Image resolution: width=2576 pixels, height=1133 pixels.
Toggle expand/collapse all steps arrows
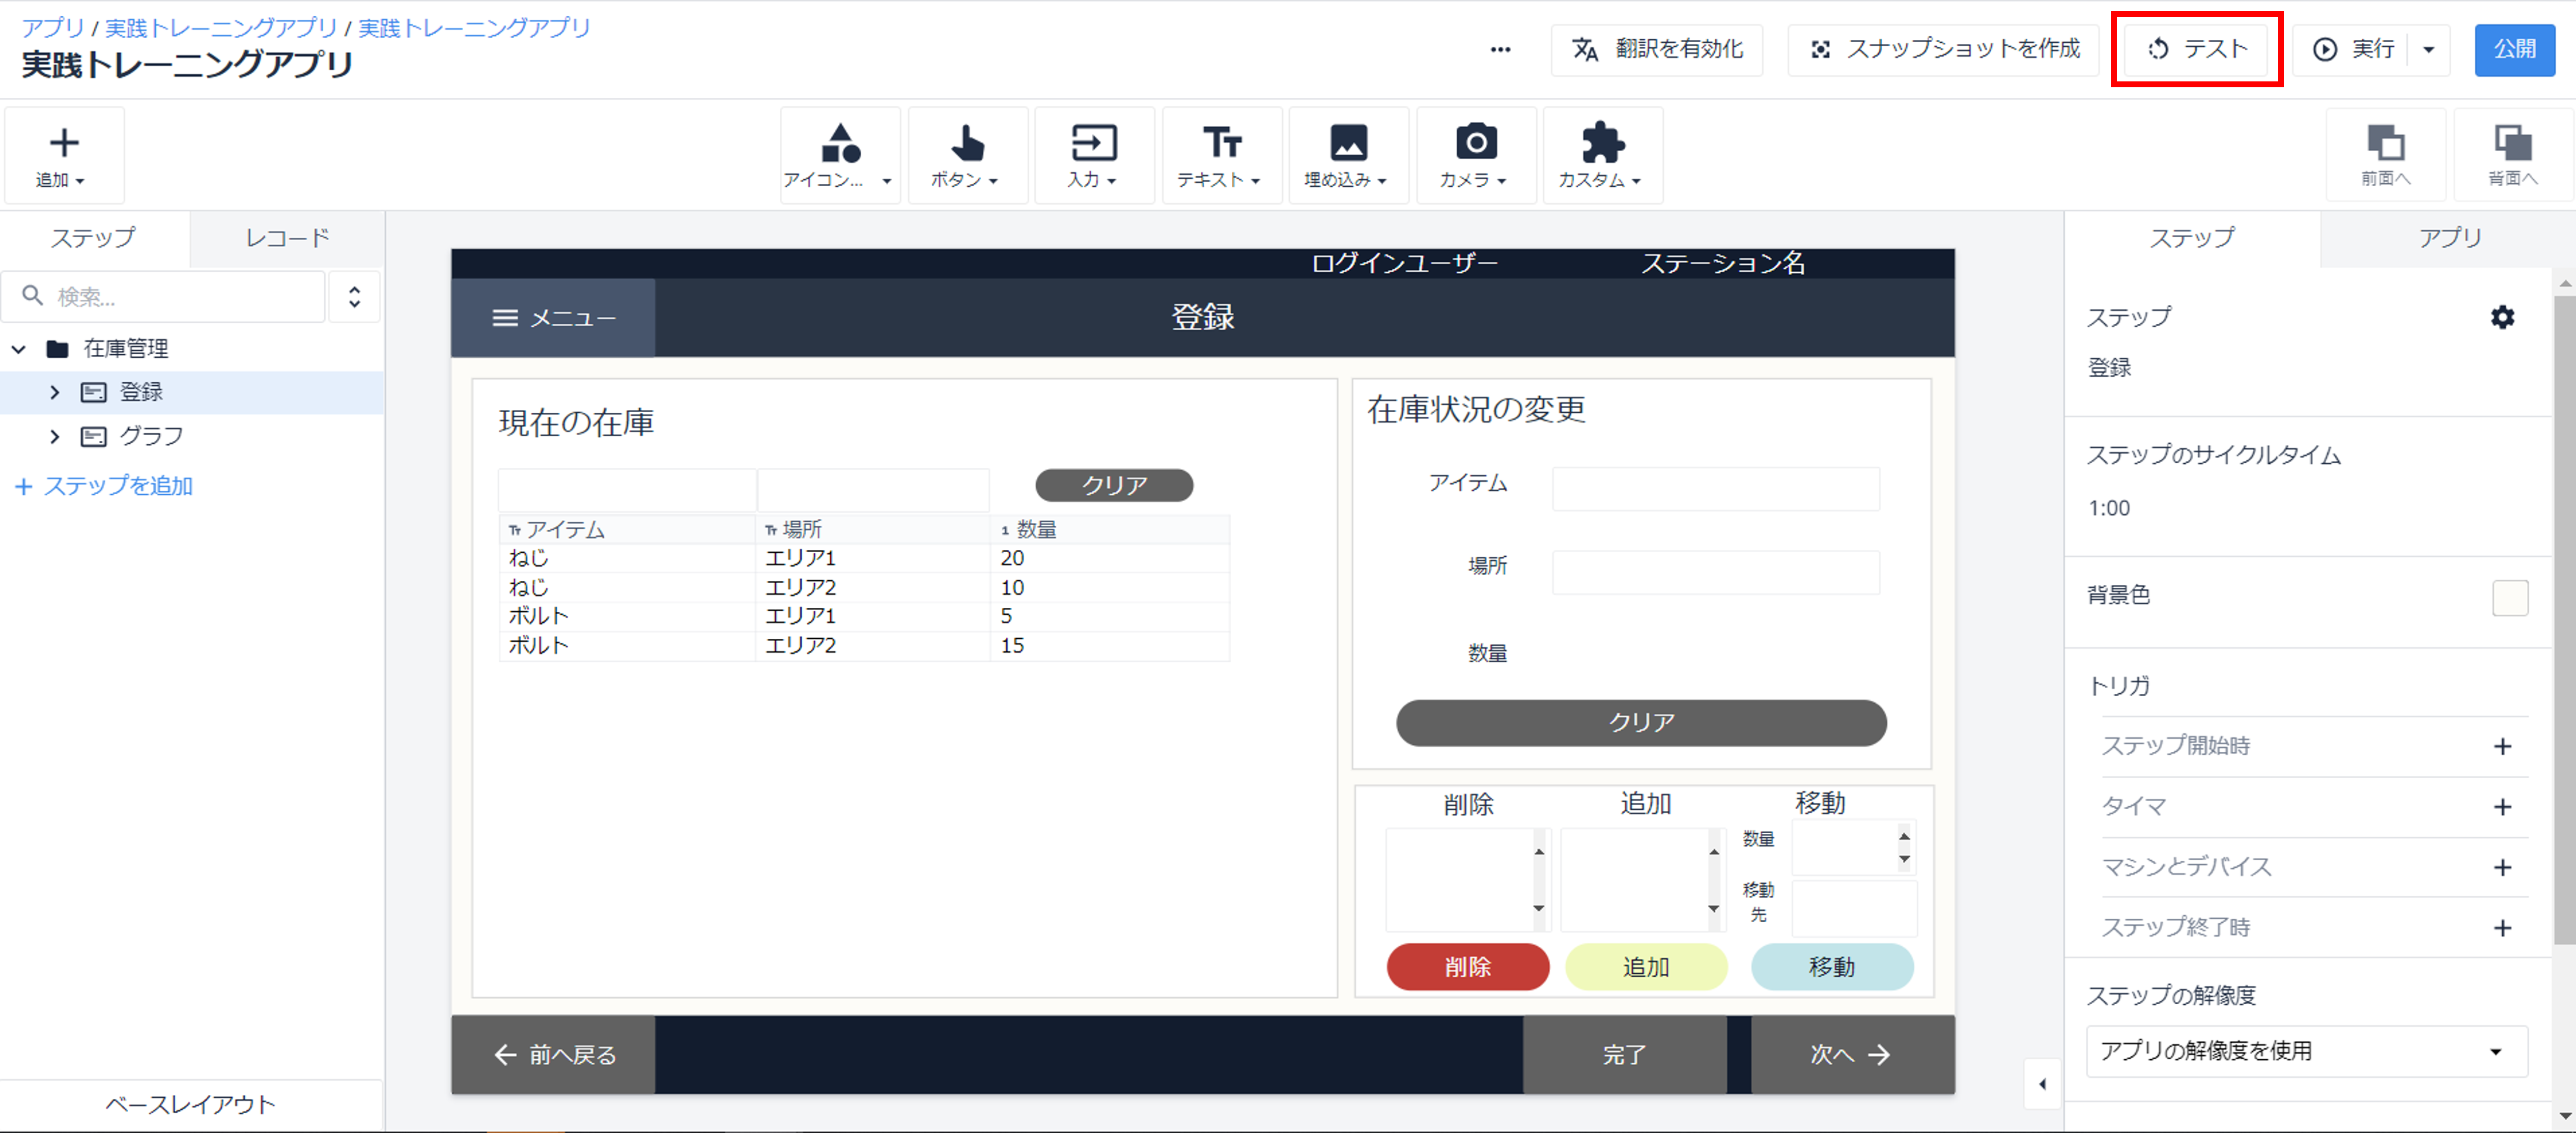point(354,296)
